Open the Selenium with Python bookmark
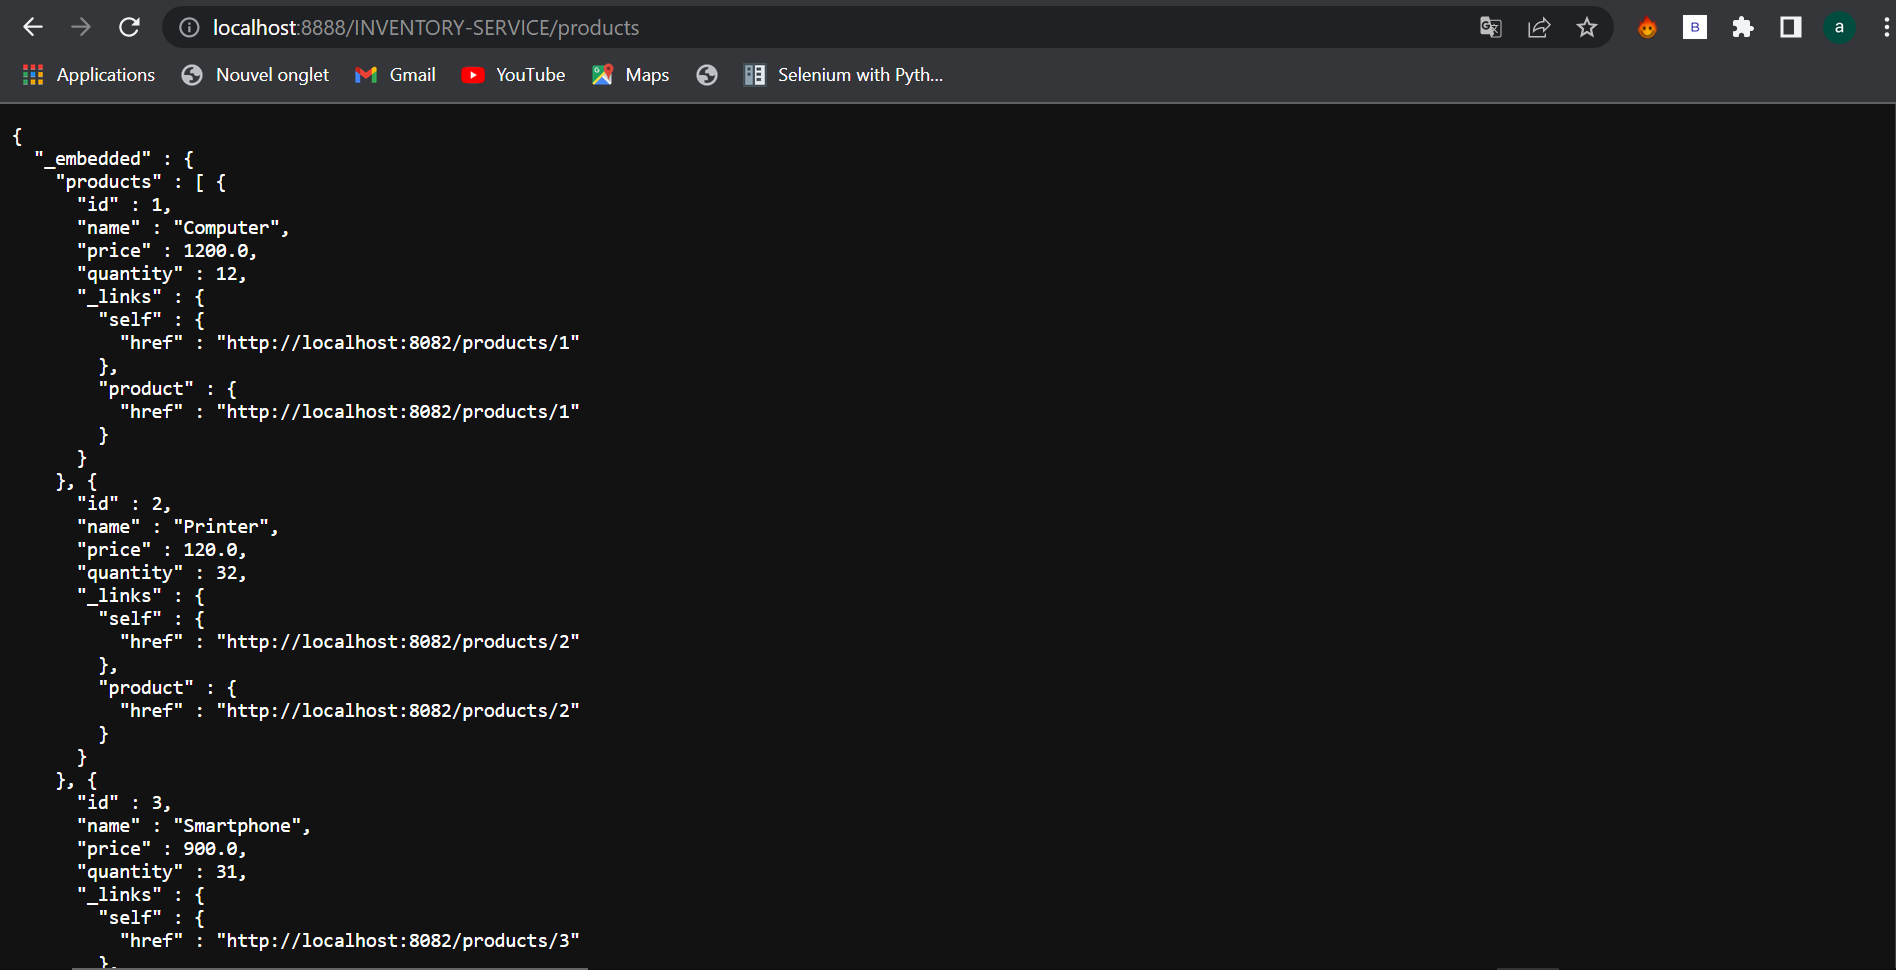Screen dimensions: 1896x970 click(843, 74)
